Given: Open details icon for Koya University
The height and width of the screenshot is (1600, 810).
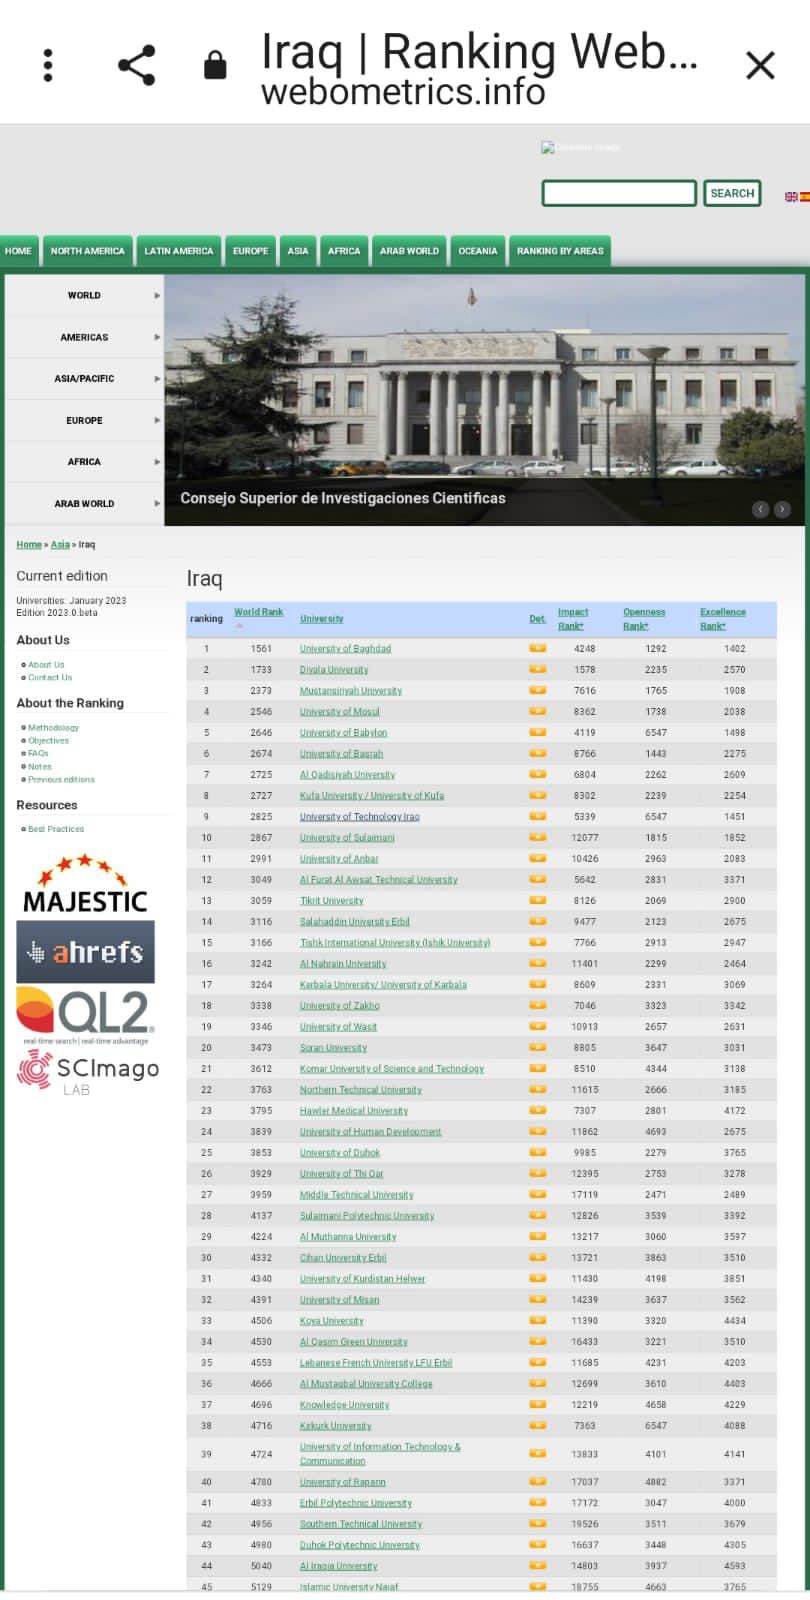Looking at the screenshot, I should pos(538,1320).
